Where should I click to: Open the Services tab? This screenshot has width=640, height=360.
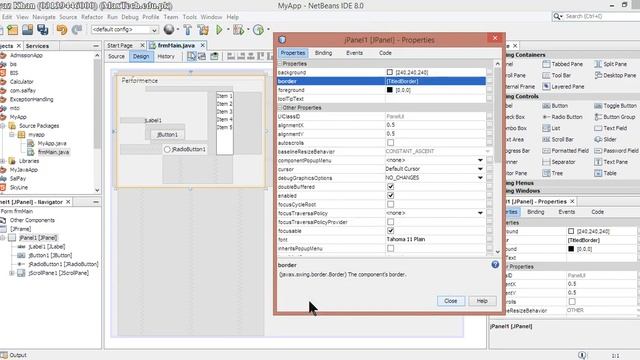tap(37, 46)
